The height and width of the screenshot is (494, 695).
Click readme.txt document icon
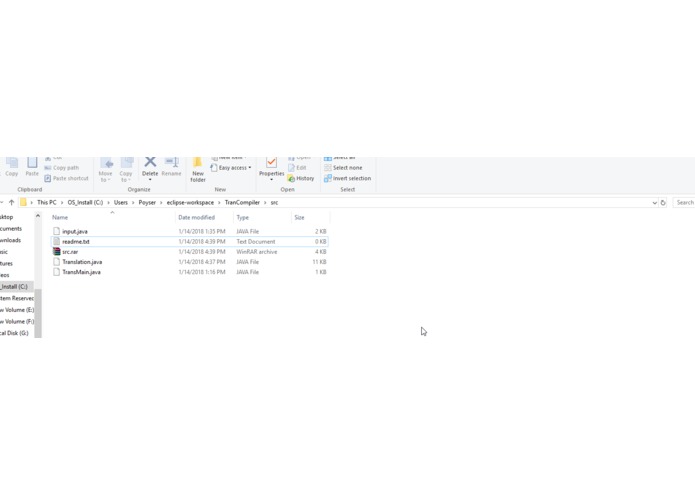coord(56,241)
